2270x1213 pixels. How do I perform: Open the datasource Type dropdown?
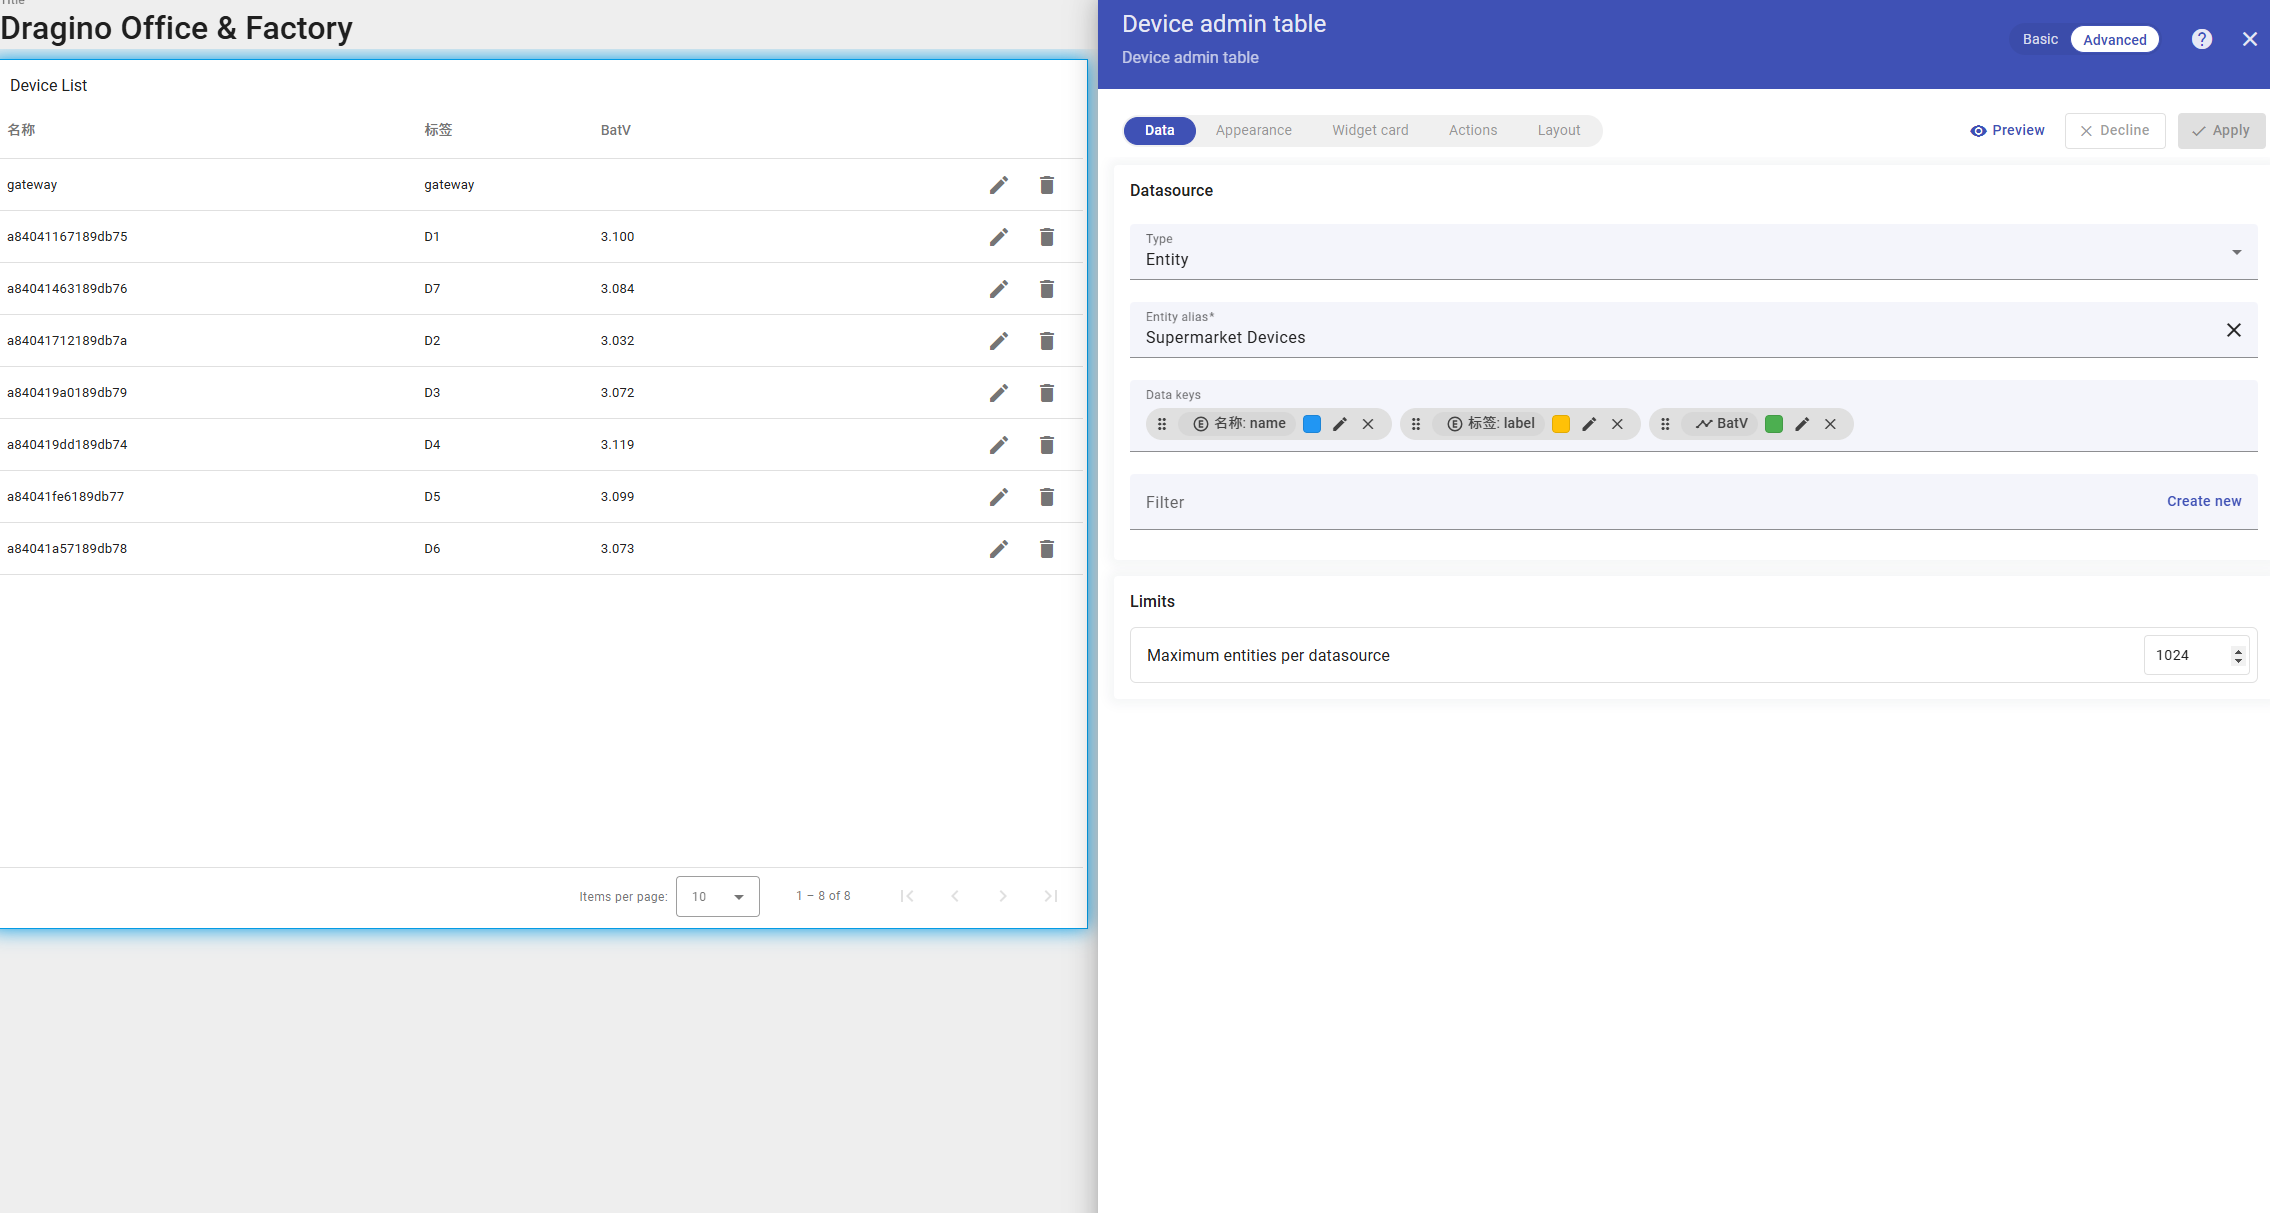(2236, 252)
